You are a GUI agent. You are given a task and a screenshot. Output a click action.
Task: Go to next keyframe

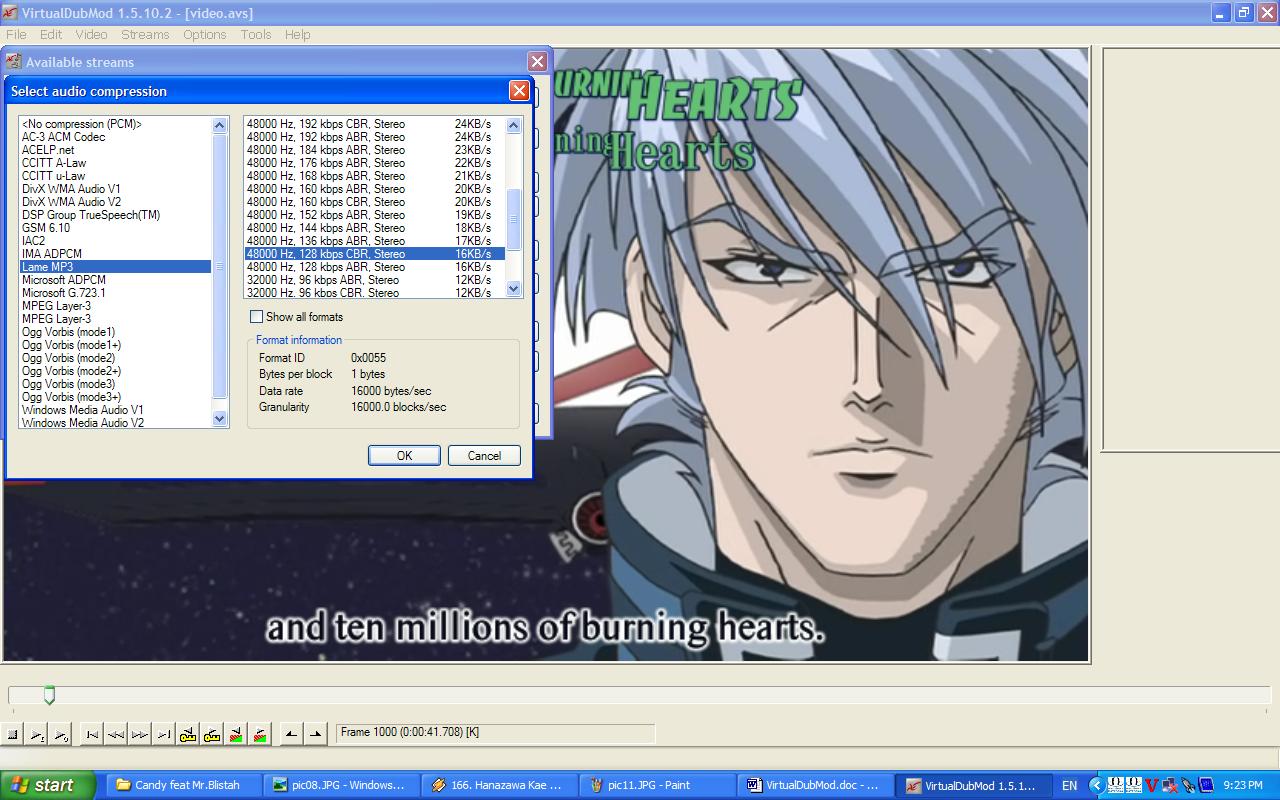212,734
